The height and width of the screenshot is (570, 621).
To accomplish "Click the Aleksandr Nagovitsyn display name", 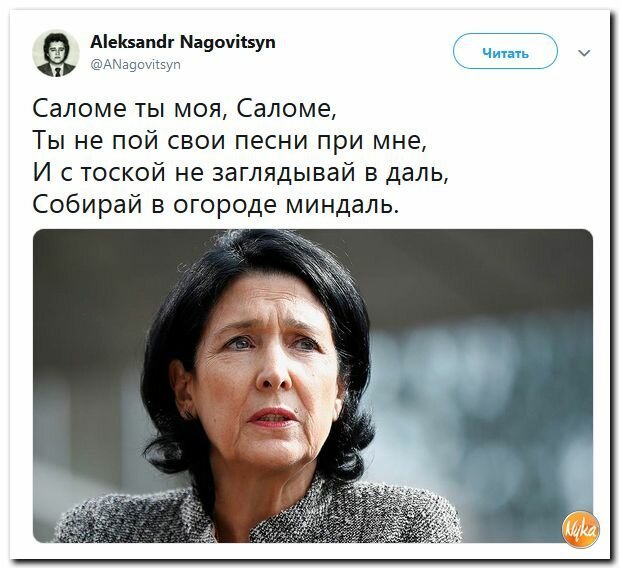I will [183, 42].
